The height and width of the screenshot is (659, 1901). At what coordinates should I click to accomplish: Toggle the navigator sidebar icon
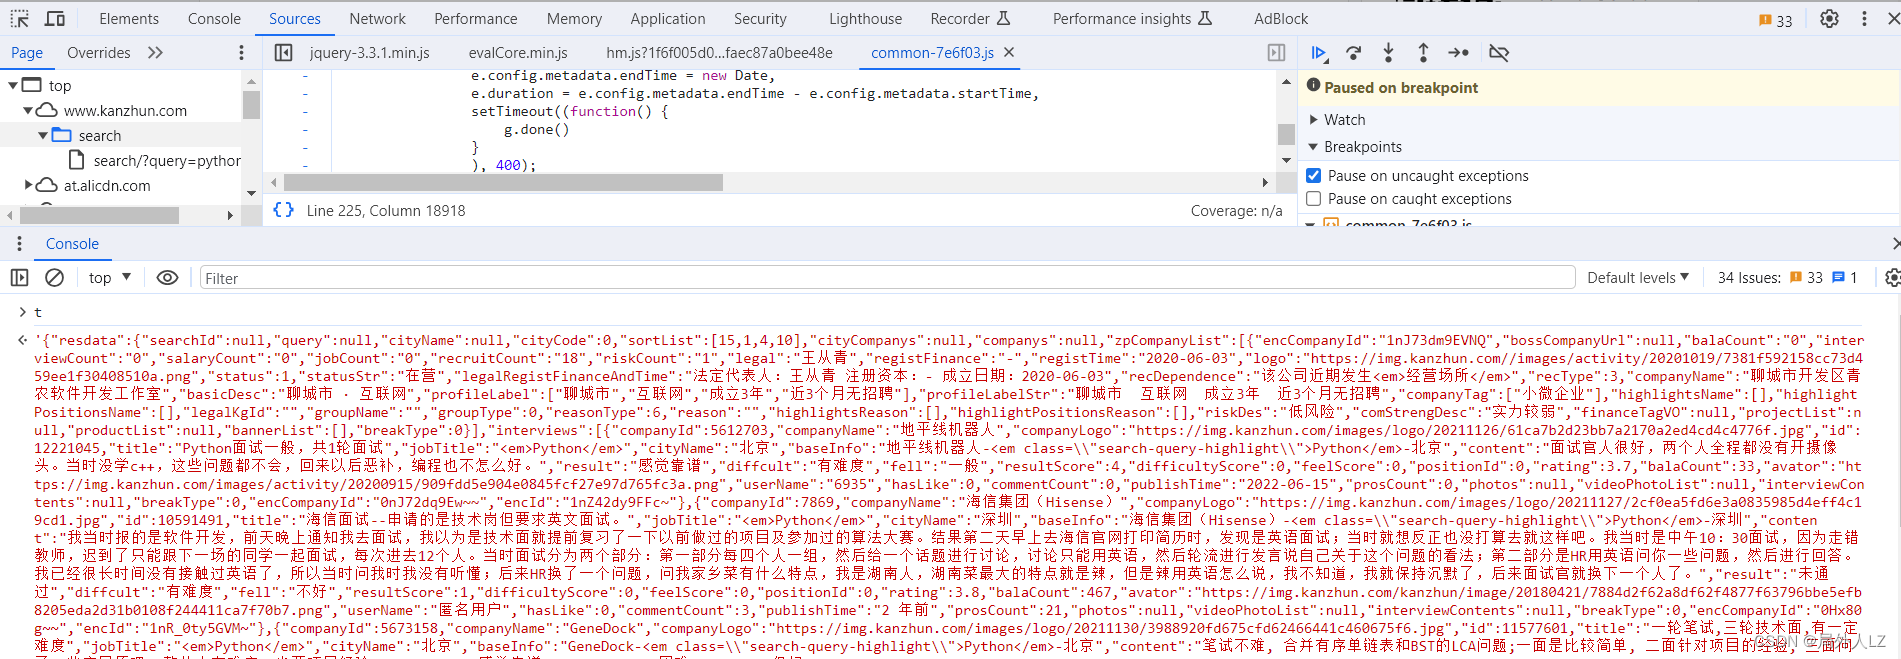coord(283,53)
